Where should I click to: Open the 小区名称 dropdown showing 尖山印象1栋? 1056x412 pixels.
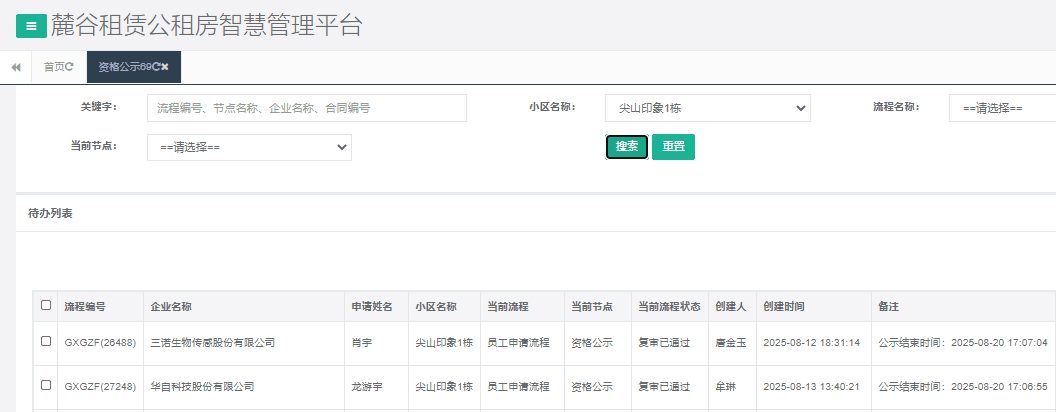click(707, 108)
